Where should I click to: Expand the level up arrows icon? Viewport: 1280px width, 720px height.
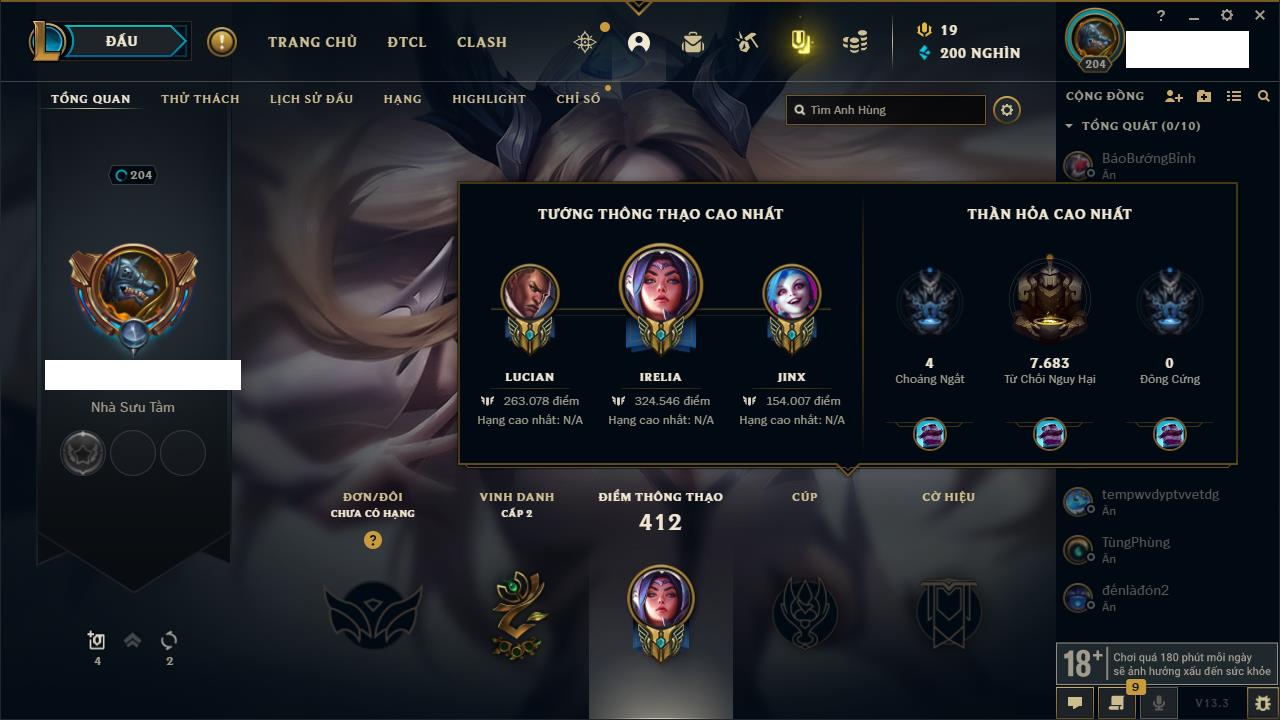click(x=132, y=641)
